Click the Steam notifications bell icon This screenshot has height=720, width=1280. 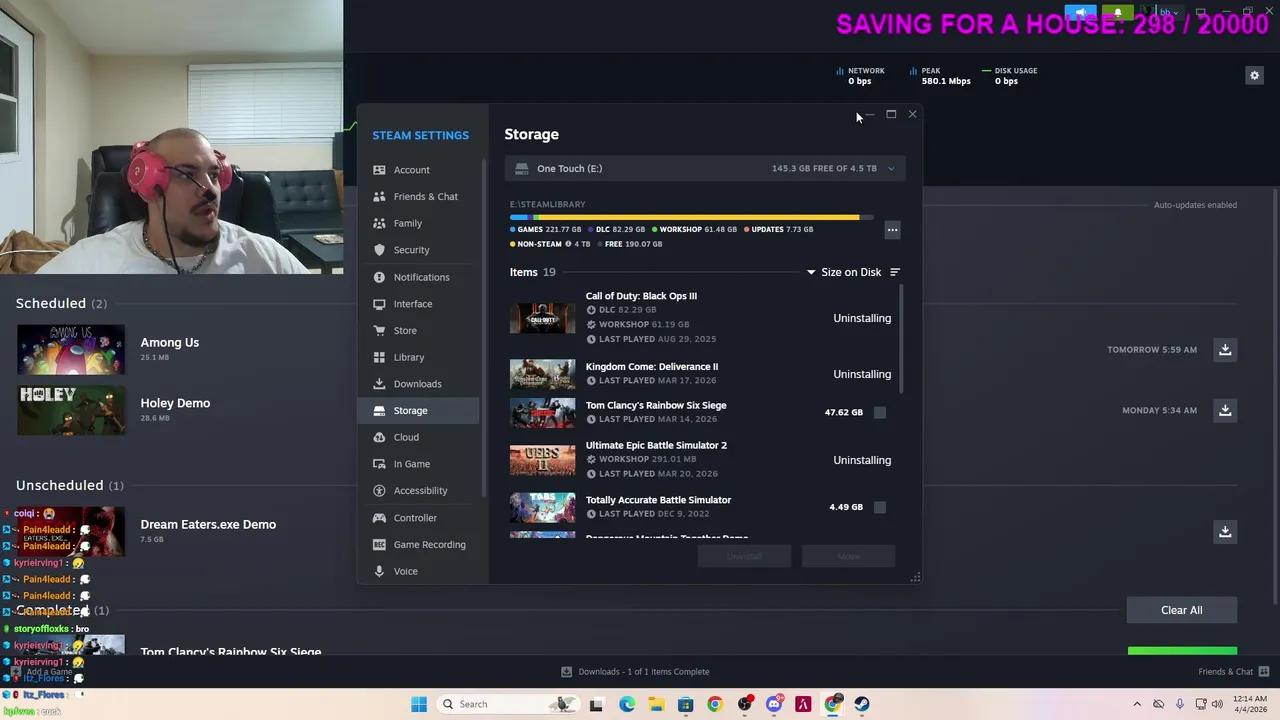(1118, 14)
